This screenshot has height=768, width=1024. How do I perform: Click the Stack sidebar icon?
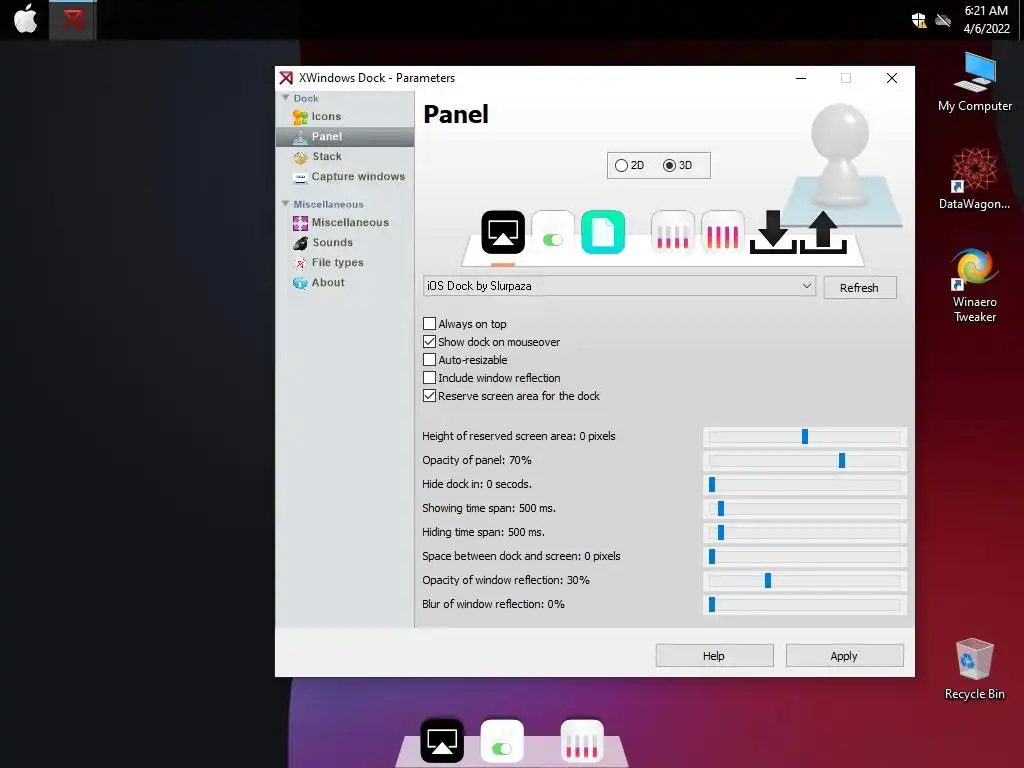(300, 157)
